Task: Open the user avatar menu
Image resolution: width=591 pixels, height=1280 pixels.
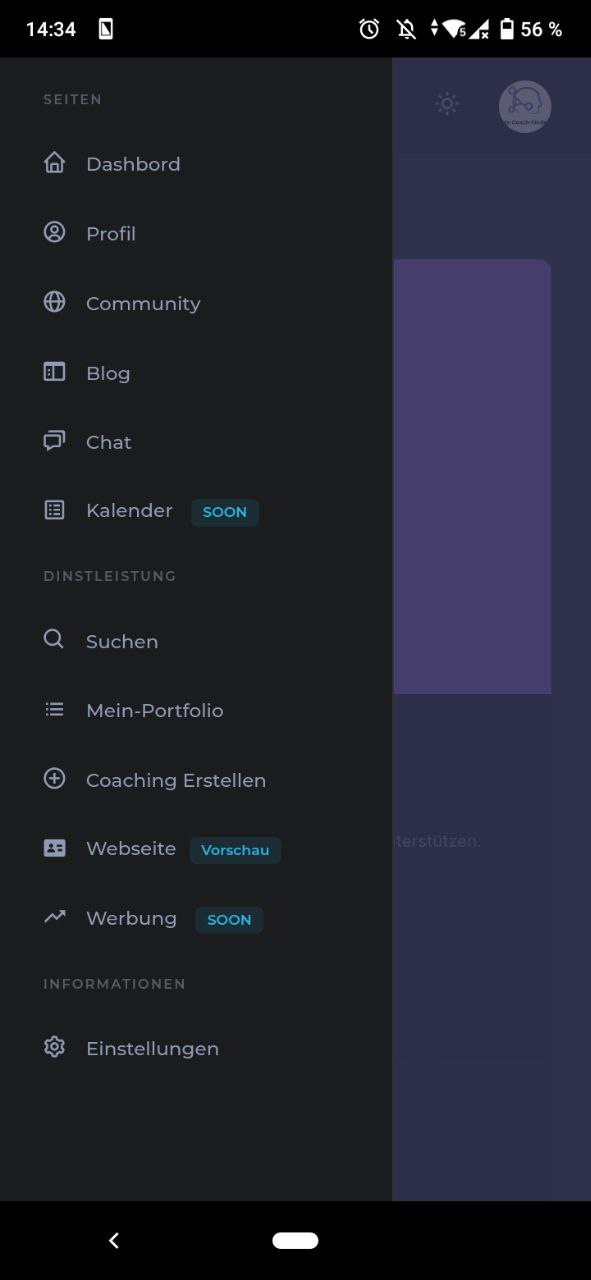Action: tap(525, 106)
